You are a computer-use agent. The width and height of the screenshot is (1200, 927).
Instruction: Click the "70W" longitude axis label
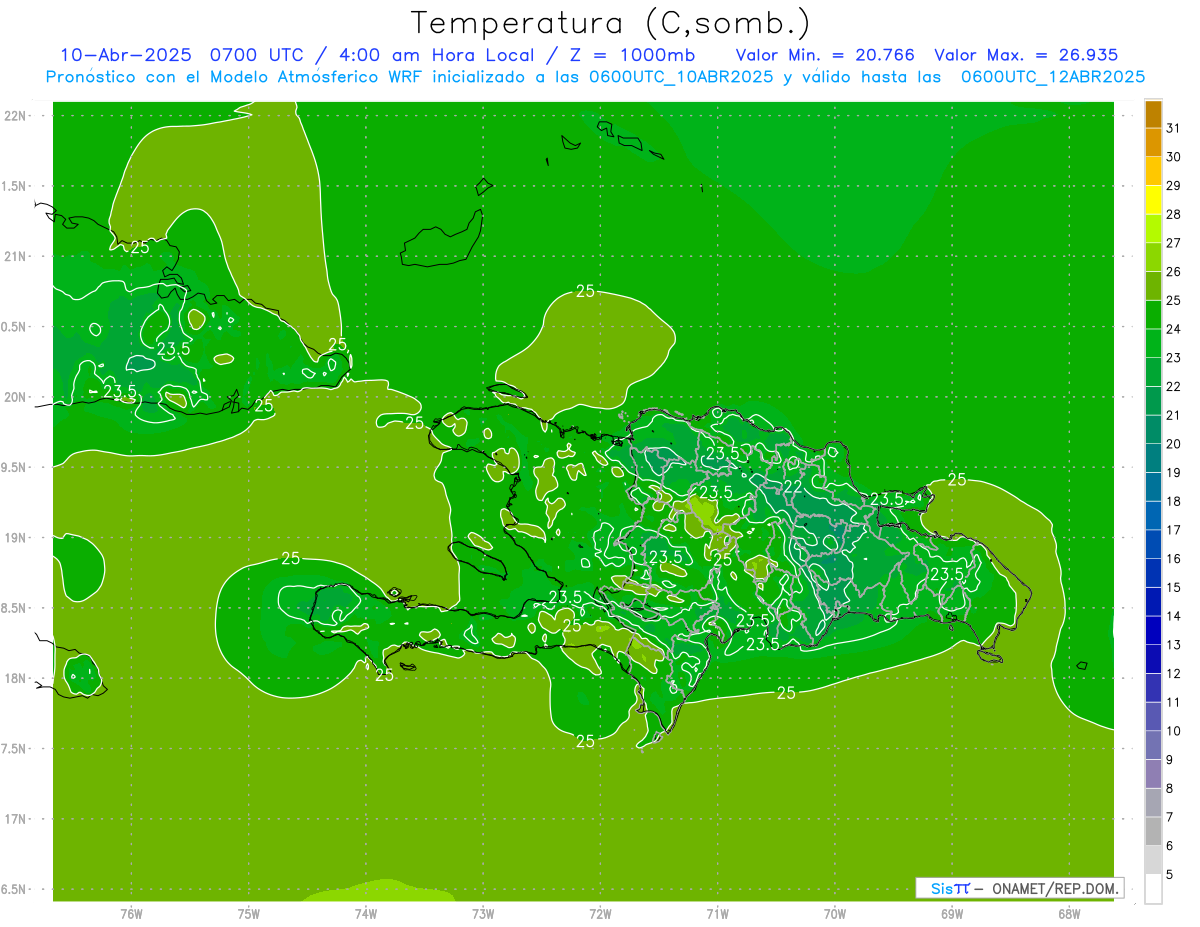coord(835,913)
